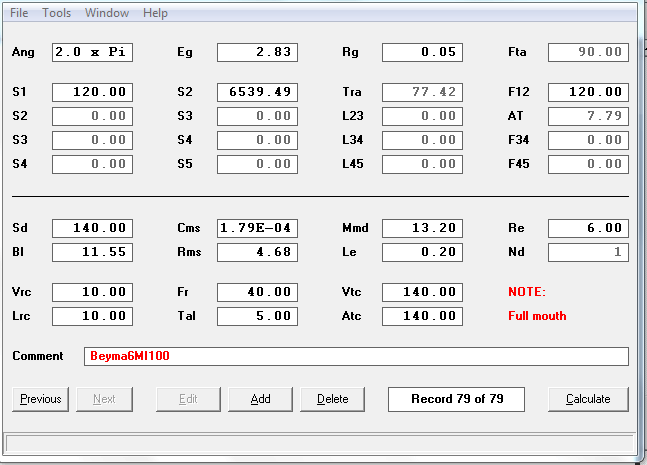Go to the Previous record
647x465 pixels.
coord(40,399)
